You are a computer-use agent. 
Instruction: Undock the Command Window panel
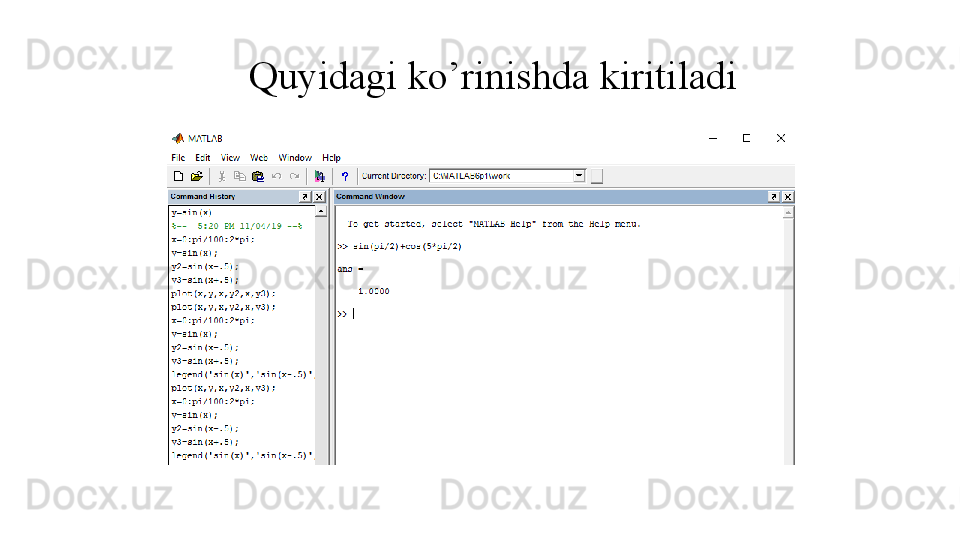click(773, 197)
